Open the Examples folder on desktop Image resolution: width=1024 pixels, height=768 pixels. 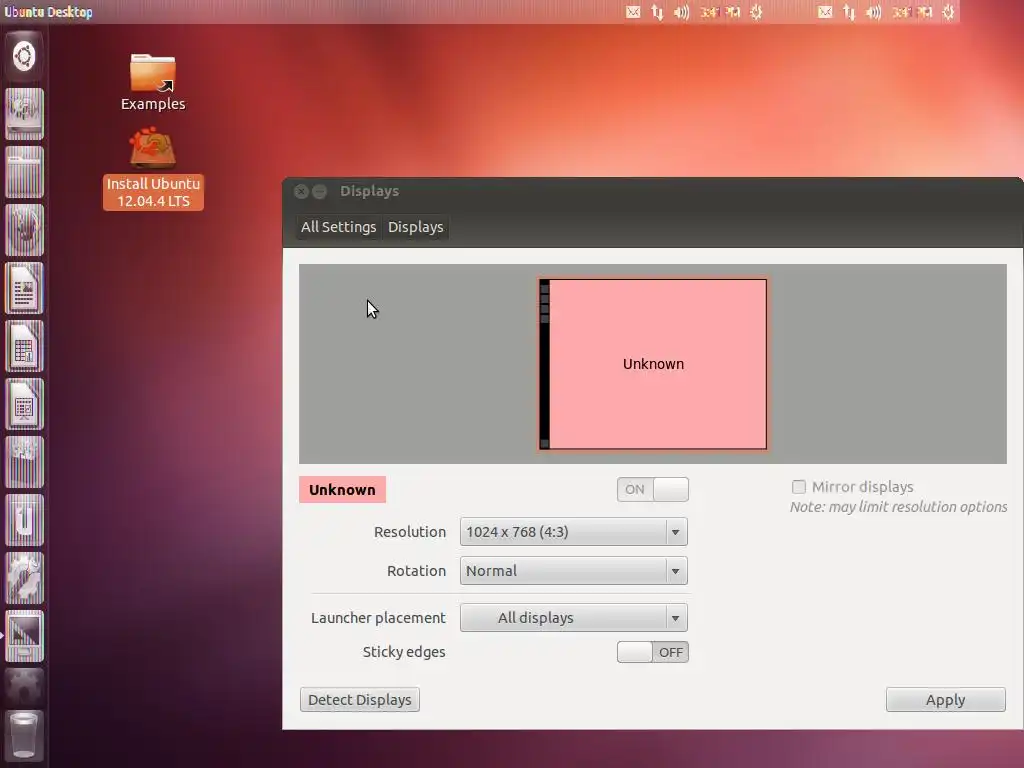tap(153, 82)
